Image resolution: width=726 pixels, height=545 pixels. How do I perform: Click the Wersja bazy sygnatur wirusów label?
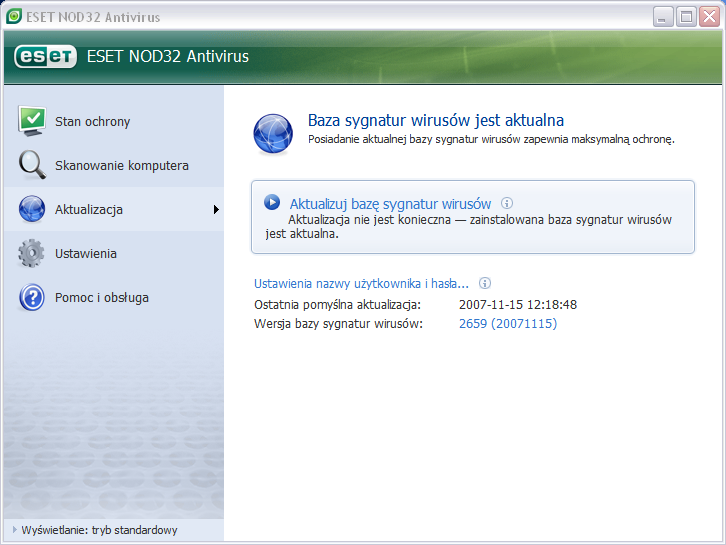(338, 323)
